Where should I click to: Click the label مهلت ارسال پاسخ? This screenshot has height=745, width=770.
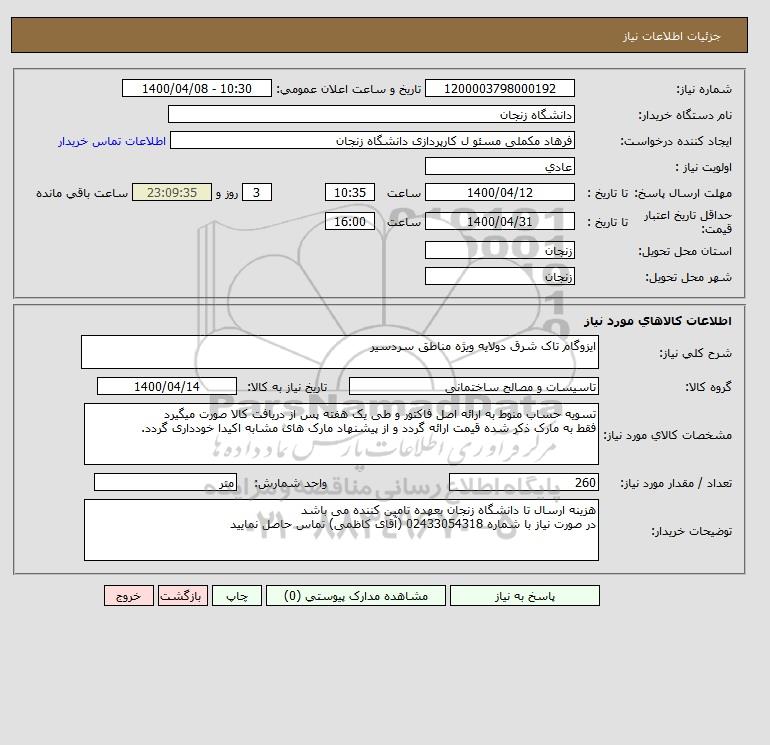click(x=683, y=193)
